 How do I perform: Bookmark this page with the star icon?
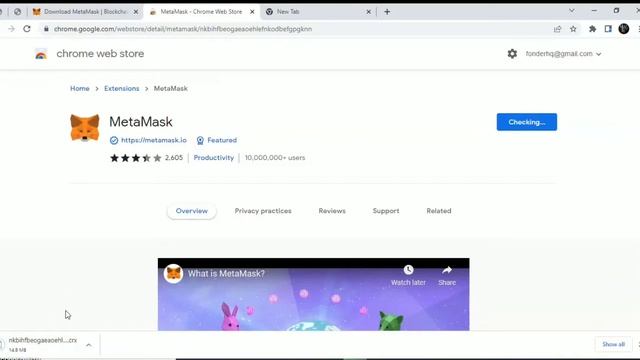coord(573,29)
